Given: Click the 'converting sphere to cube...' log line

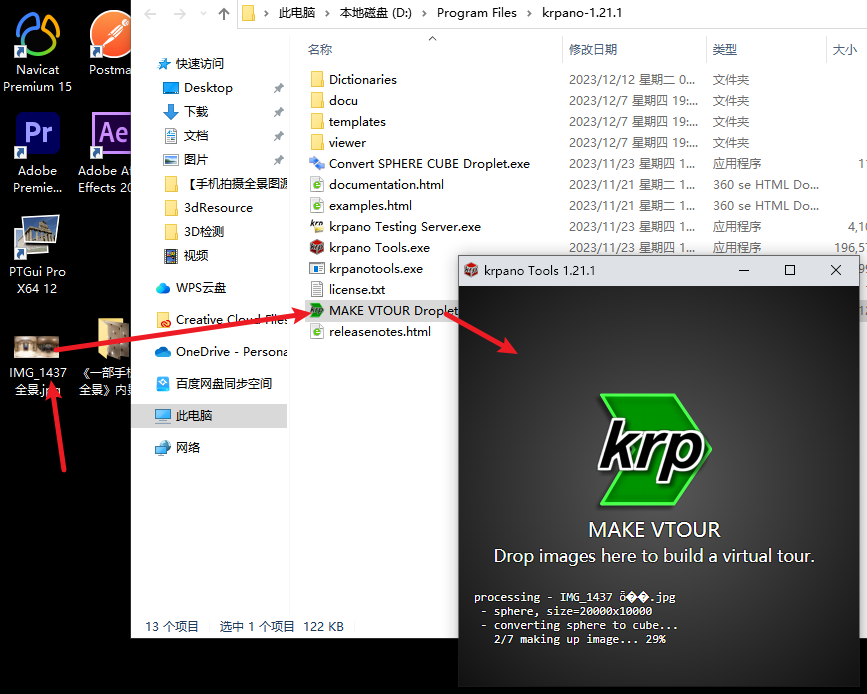Looking at the screenshot, I should [579, 625].
